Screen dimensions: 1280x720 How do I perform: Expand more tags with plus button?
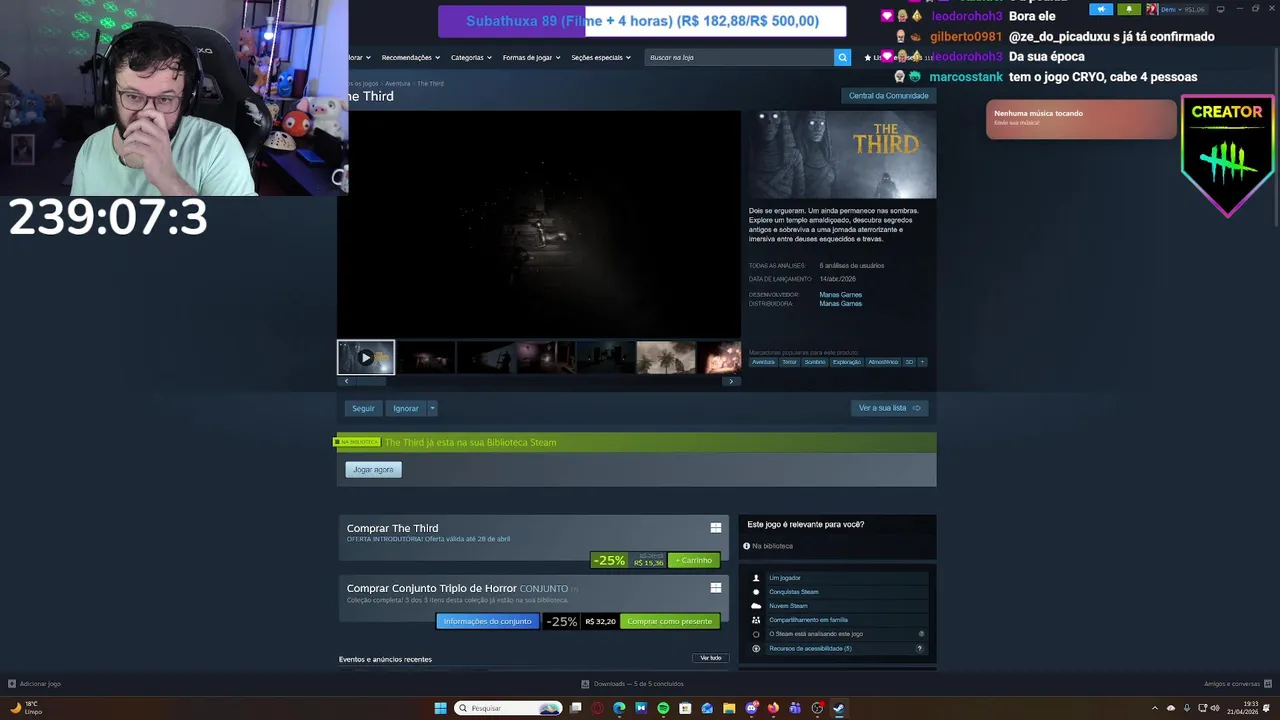[x=922, y=362]
